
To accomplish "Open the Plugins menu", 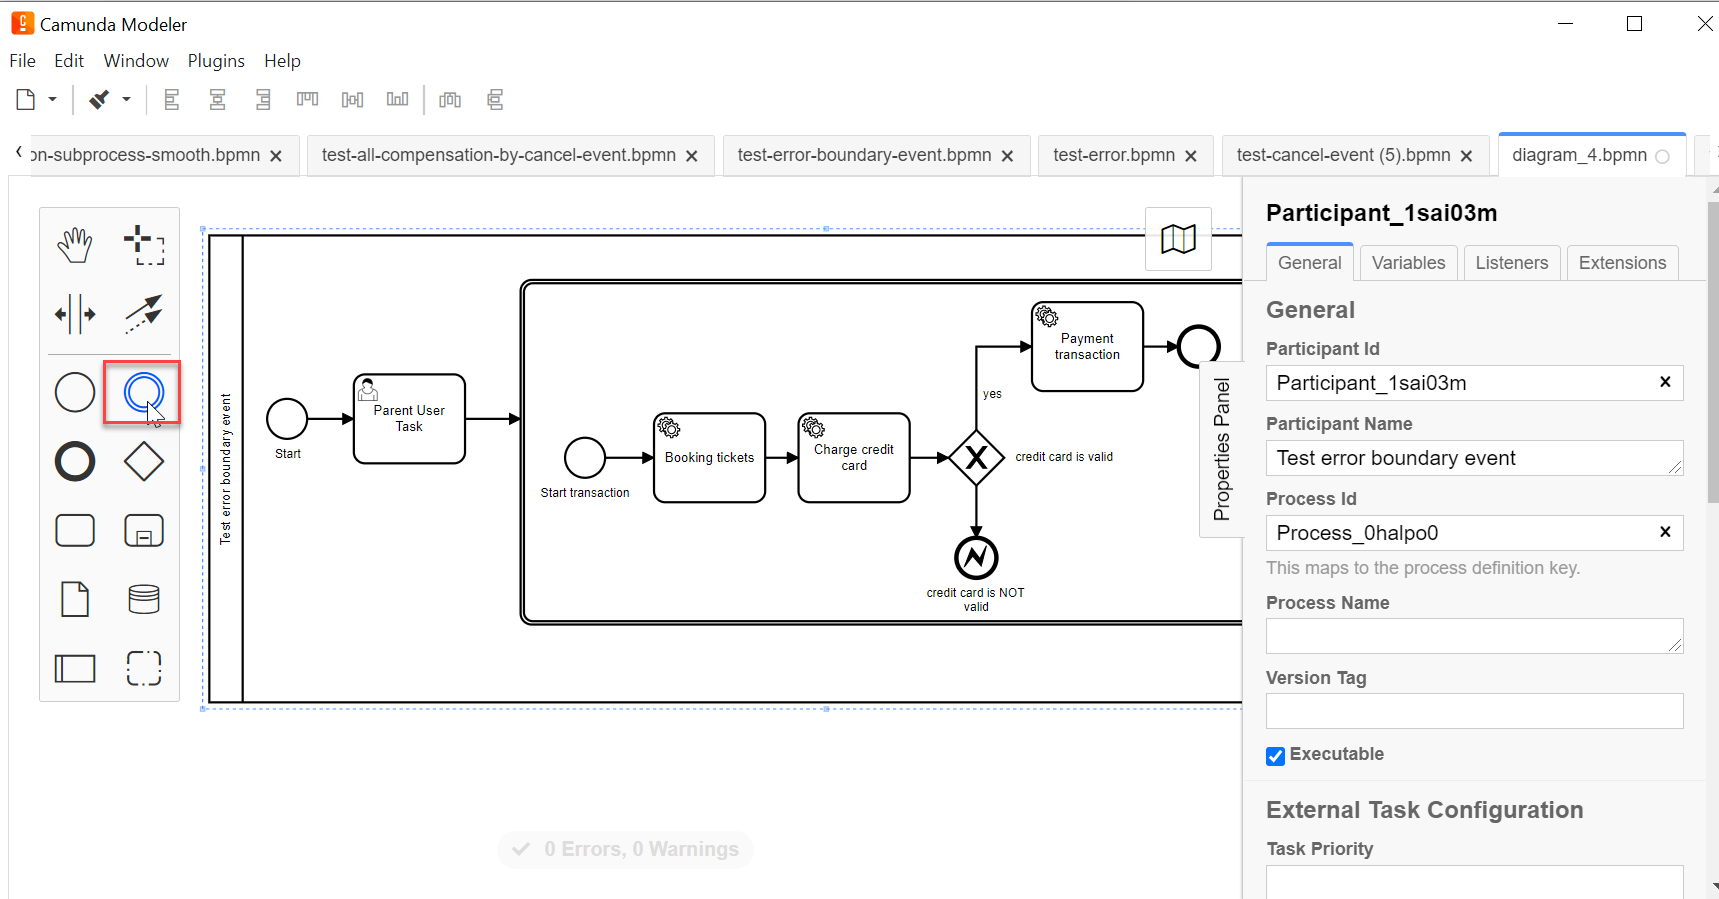I will click(216, 61).
